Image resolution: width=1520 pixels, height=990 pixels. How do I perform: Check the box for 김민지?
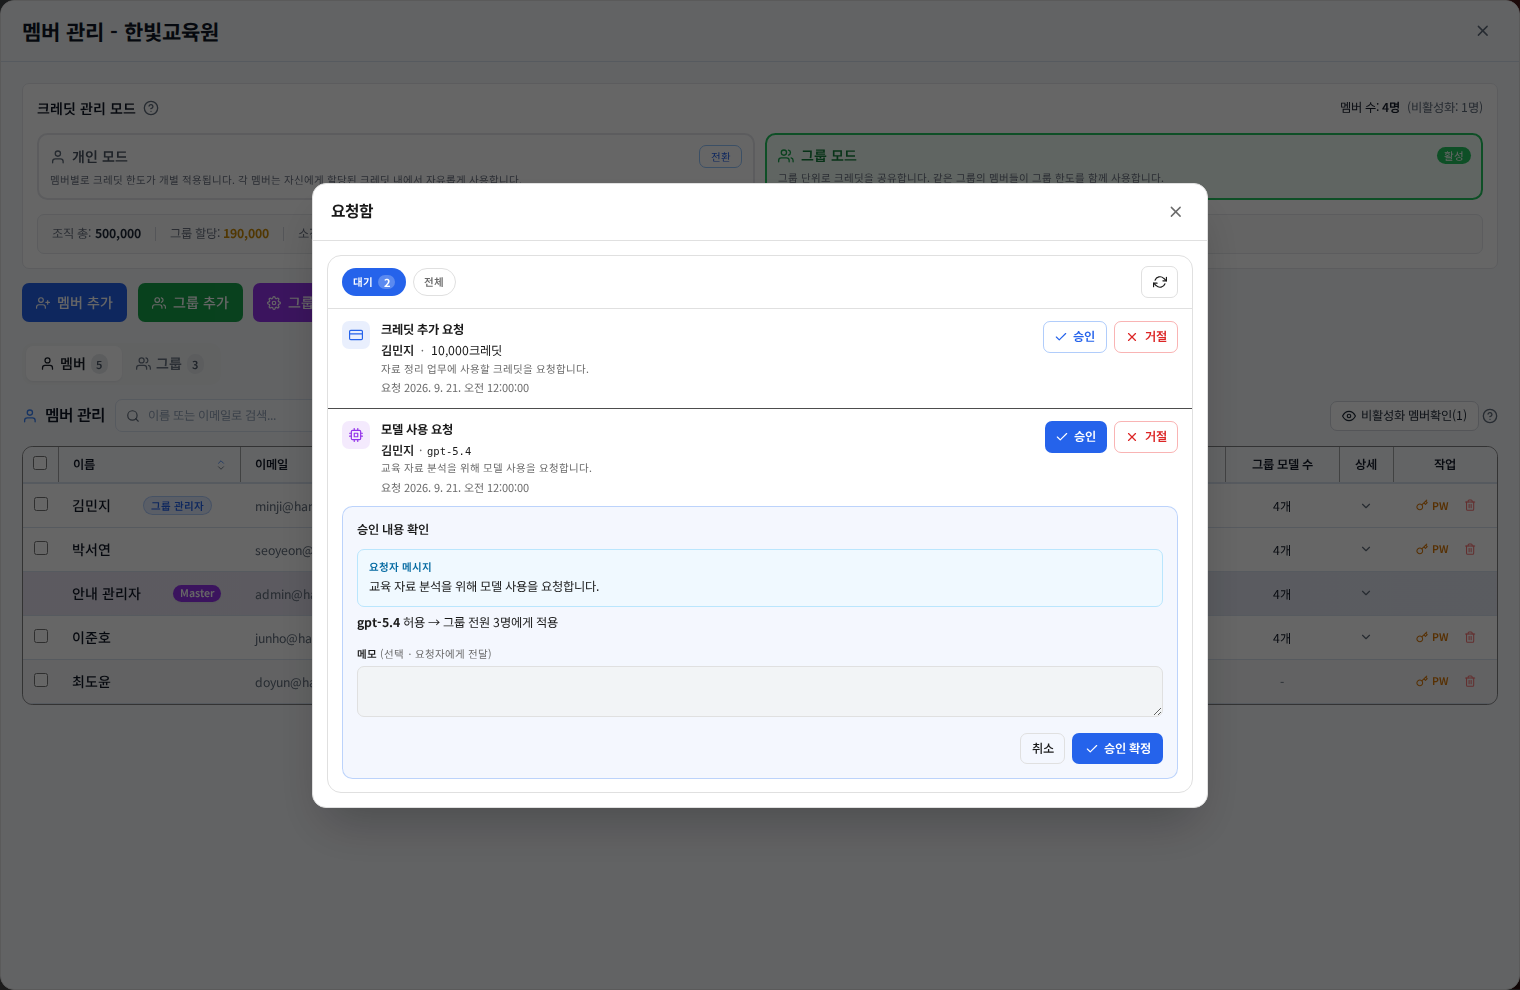[x=41, y=504]
